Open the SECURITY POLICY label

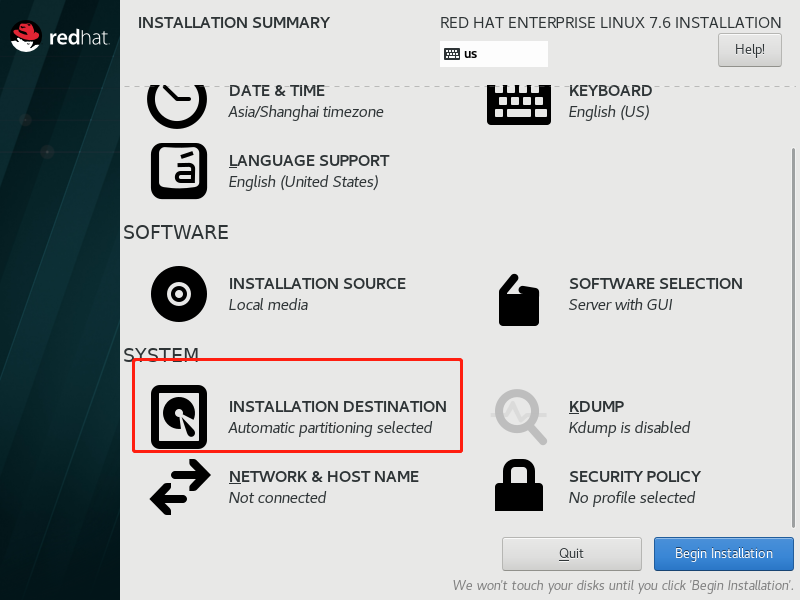[x=635, y=477]
